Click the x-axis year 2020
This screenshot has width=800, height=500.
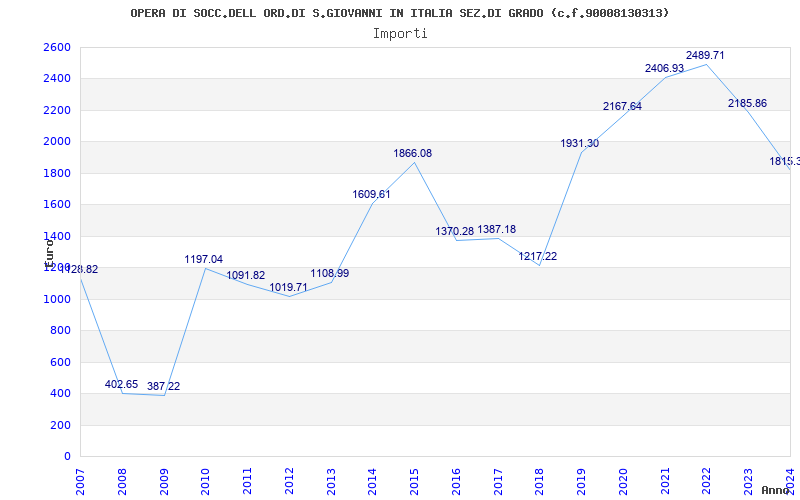pos(623,481)
